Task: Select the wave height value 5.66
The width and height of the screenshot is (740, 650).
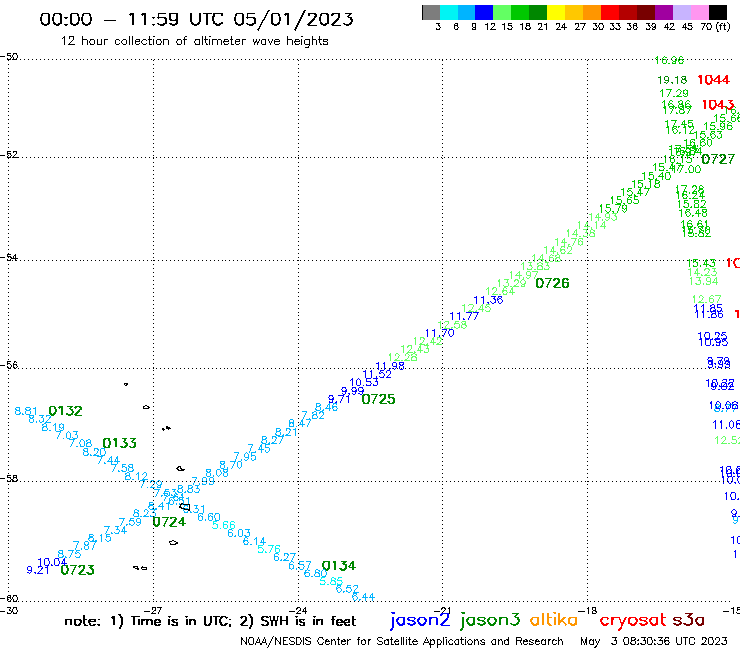Action: (224, 525)
